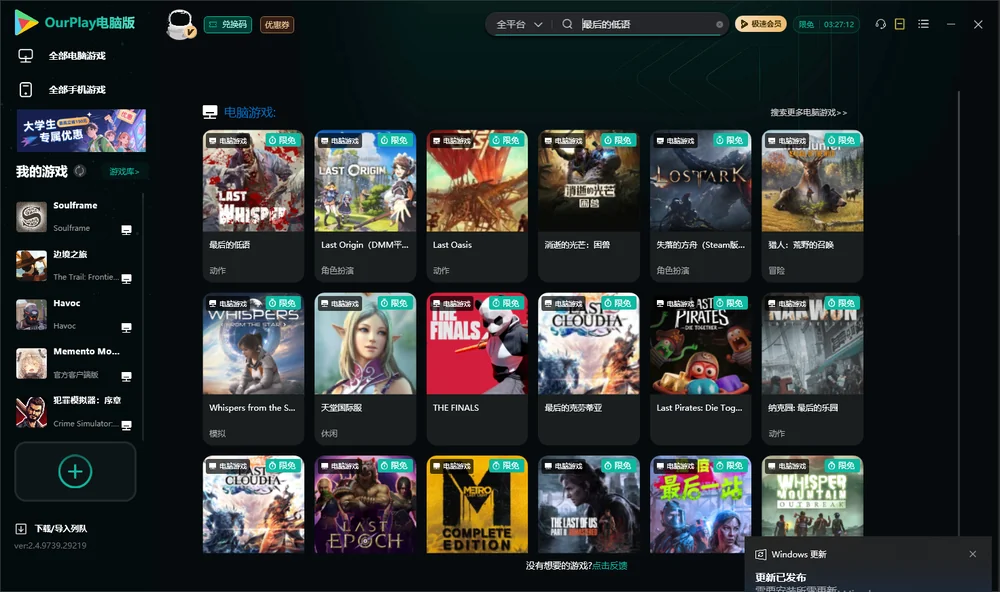Open the 最后的低语 Last Whisper card

point(253,206)
